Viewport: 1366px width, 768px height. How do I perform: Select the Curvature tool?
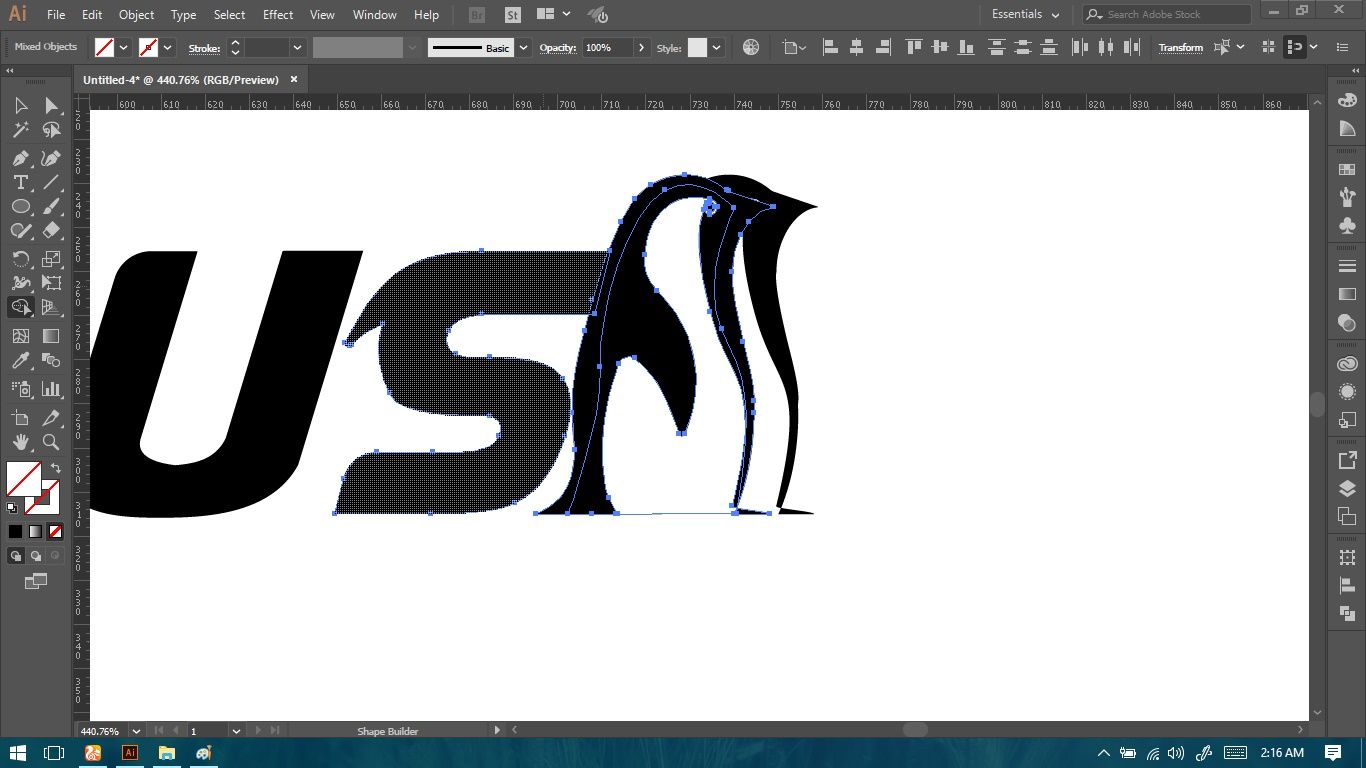51,158
